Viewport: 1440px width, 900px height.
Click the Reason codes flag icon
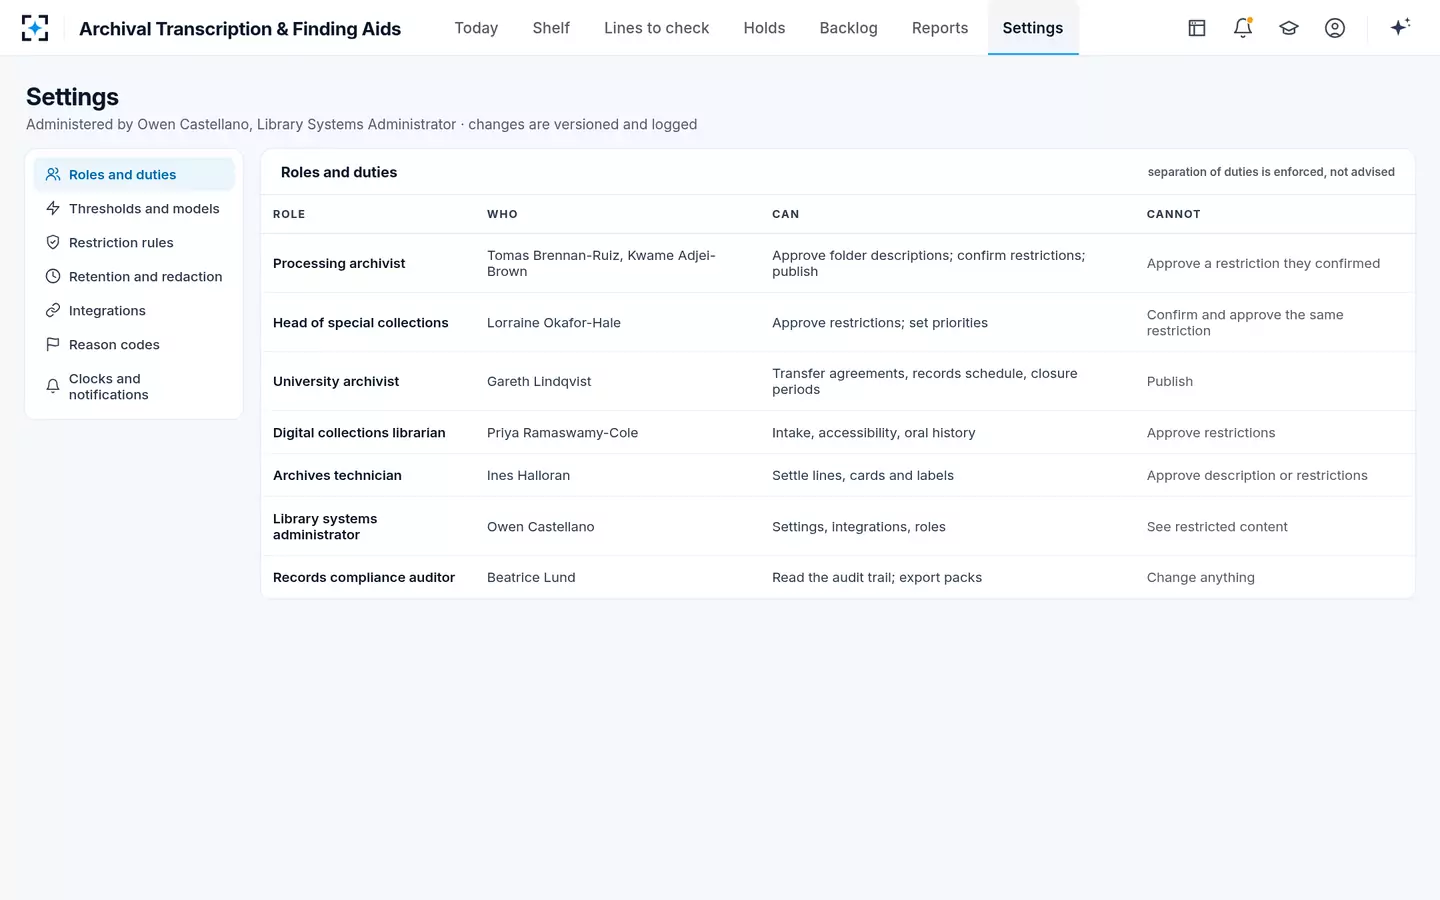pyautogui.click(x=53, y=344)
